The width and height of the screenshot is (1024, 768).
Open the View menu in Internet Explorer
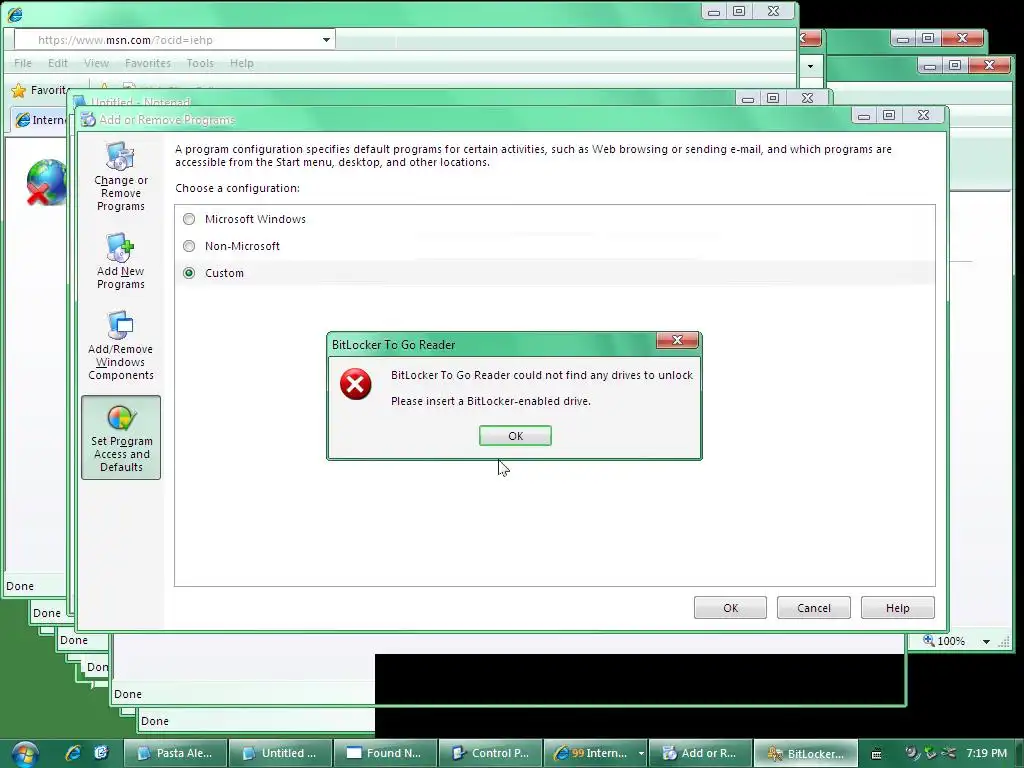point(96,63)
